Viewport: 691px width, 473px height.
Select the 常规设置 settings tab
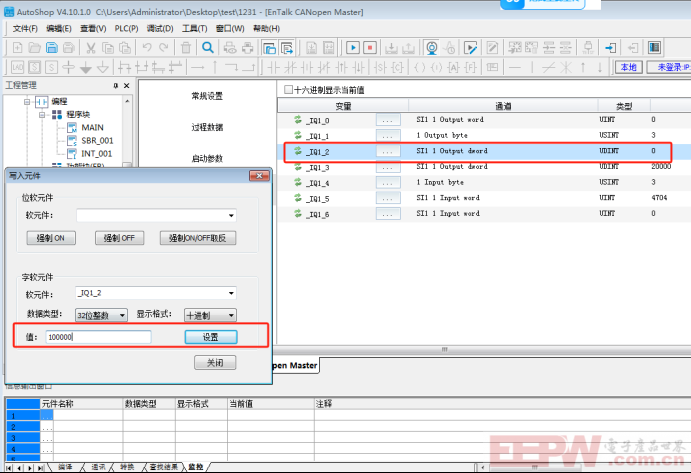207,96
